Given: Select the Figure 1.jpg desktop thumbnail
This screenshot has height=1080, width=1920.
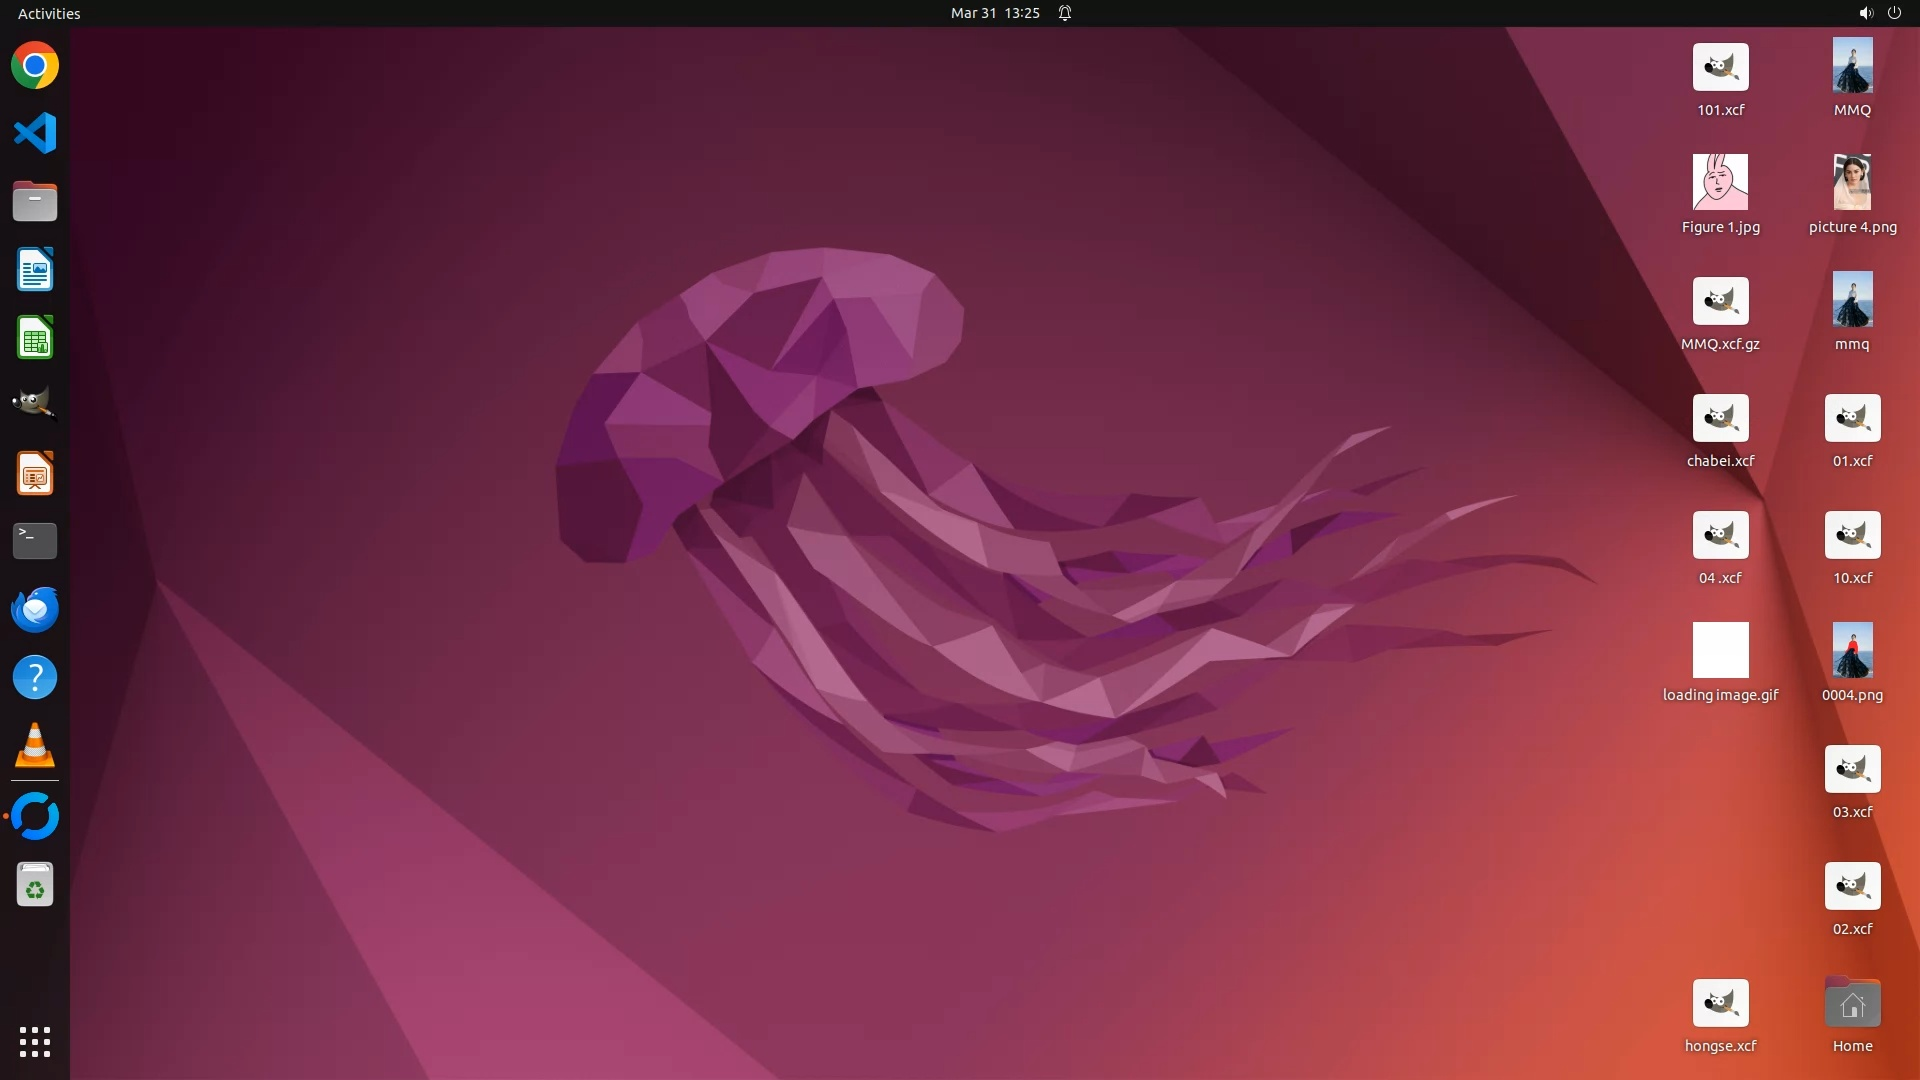Looking at the screenshot, I should coord(1720,182).
